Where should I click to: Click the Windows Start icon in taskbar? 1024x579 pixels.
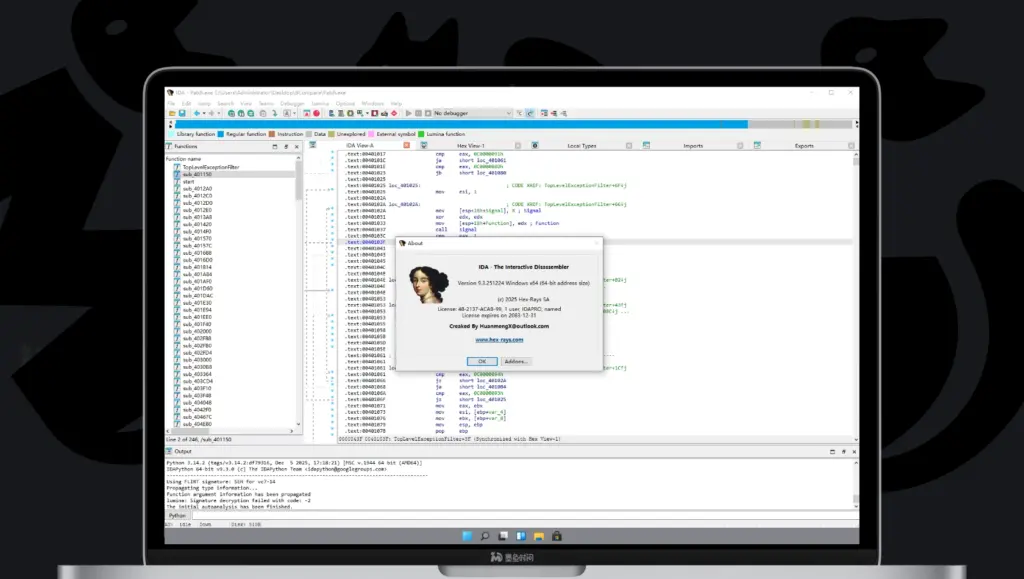[x=469, y=536]
